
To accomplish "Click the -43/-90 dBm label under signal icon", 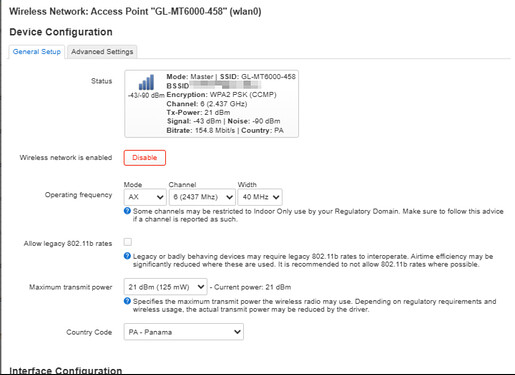I will point(146,95).
